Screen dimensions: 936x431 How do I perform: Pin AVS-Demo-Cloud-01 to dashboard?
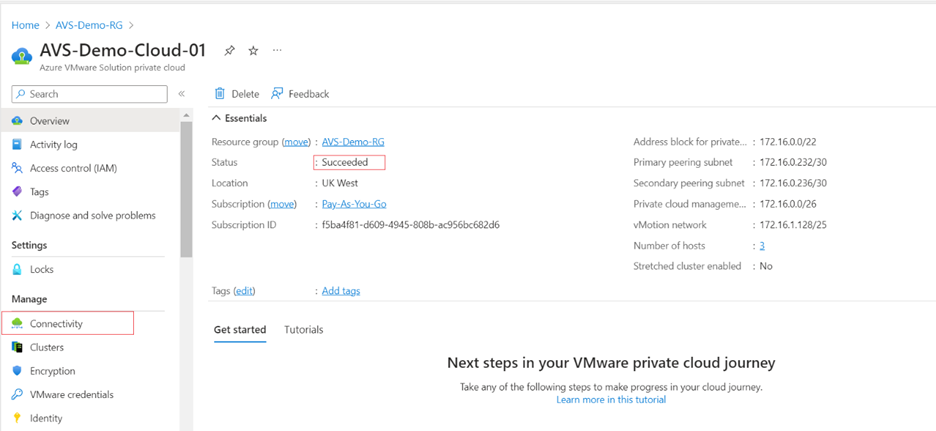pyautogui.click(x=229, y=51)
